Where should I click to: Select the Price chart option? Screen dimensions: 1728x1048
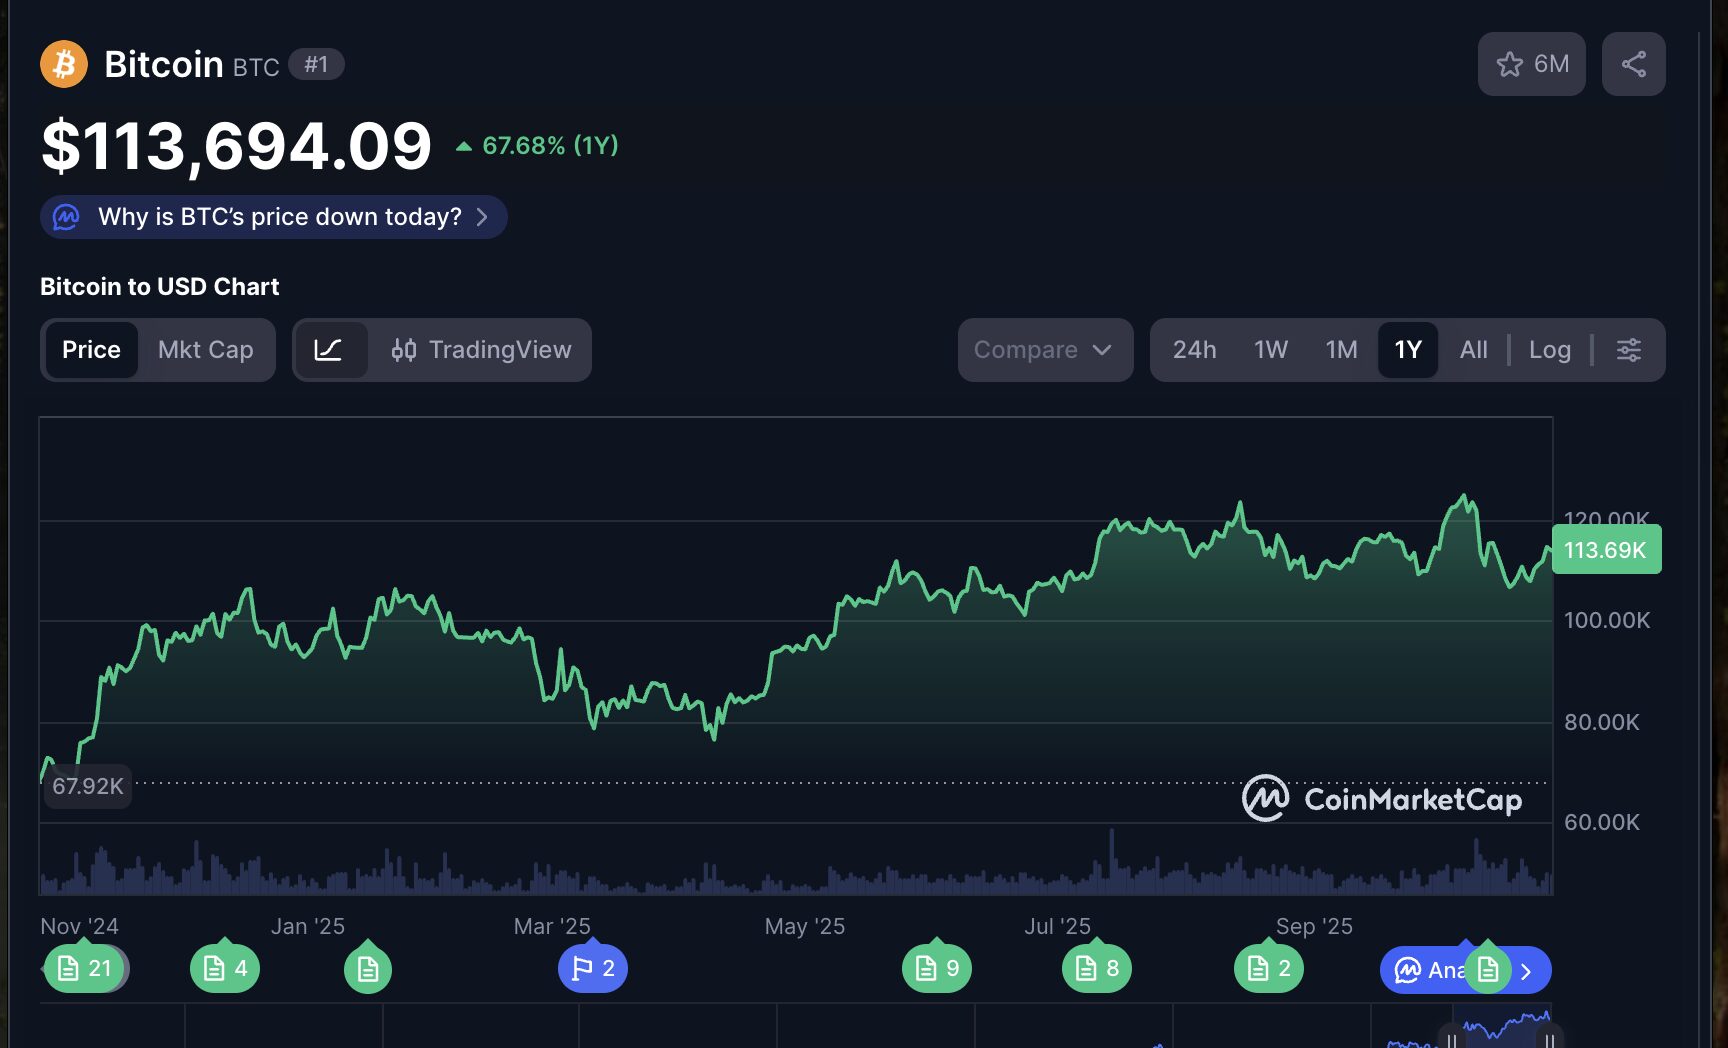pyautogui.click(x=91, y=350)
